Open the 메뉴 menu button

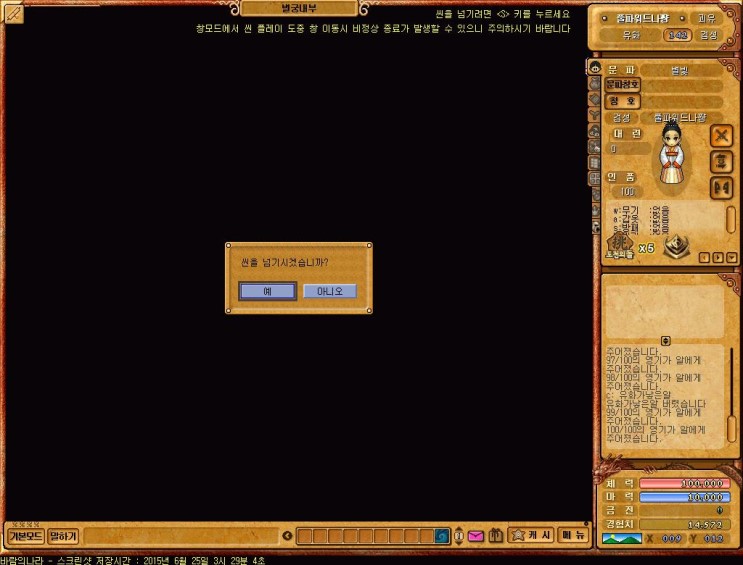(572, 536)
